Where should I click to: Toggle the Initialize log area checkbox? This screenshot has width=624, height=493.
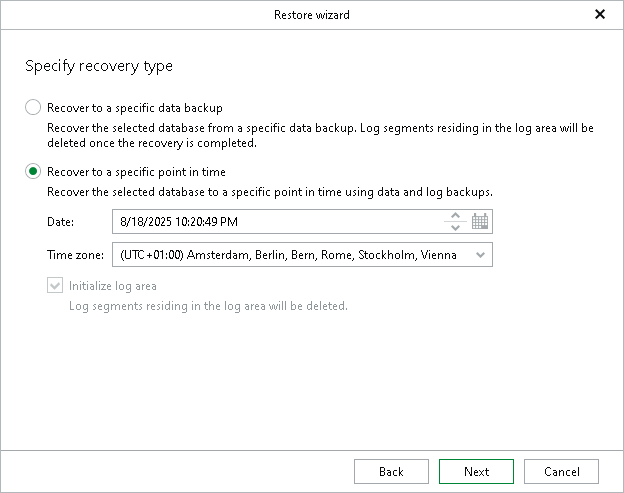[x=55, y=286]
